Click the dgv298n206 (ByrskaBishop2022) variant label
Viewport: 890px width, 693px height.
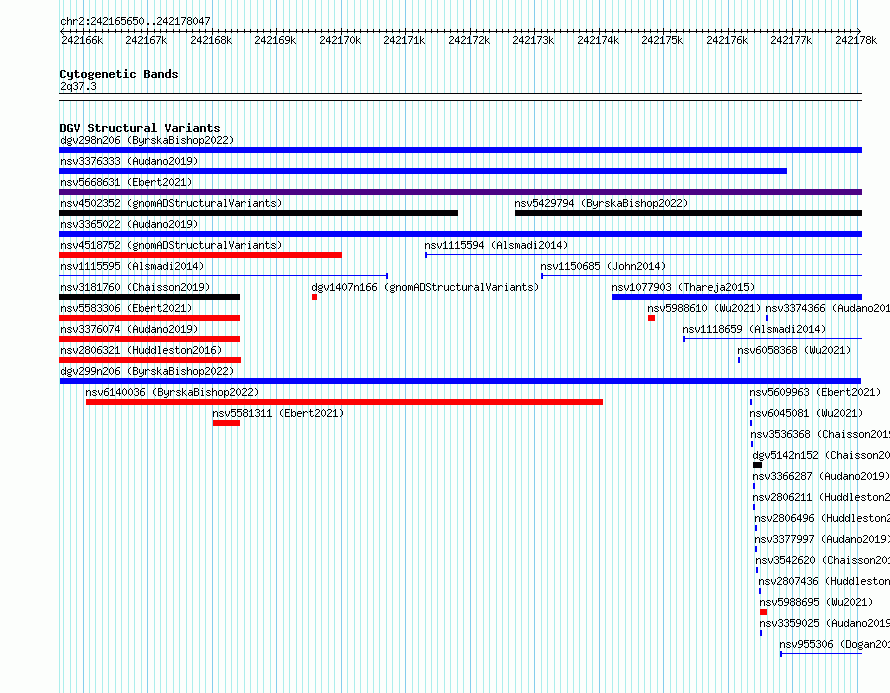tap(147, 140)
